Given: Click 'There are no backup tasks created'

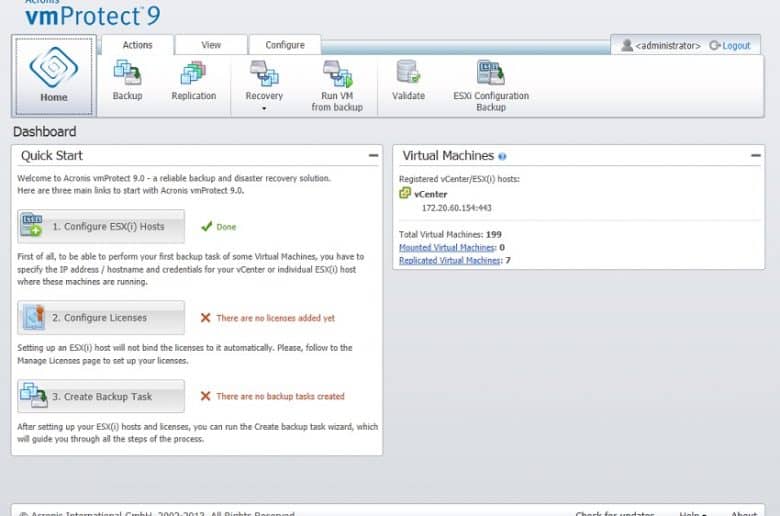Looking at the screenshot, I should point(280,397).
